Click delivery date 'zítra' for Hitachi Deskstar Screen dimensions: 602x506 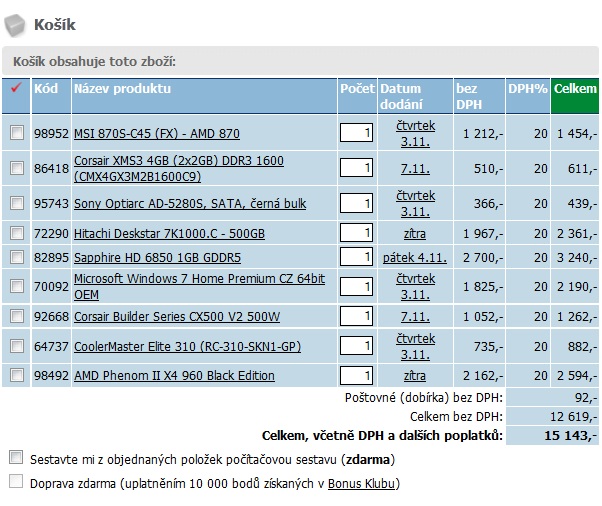415,233
